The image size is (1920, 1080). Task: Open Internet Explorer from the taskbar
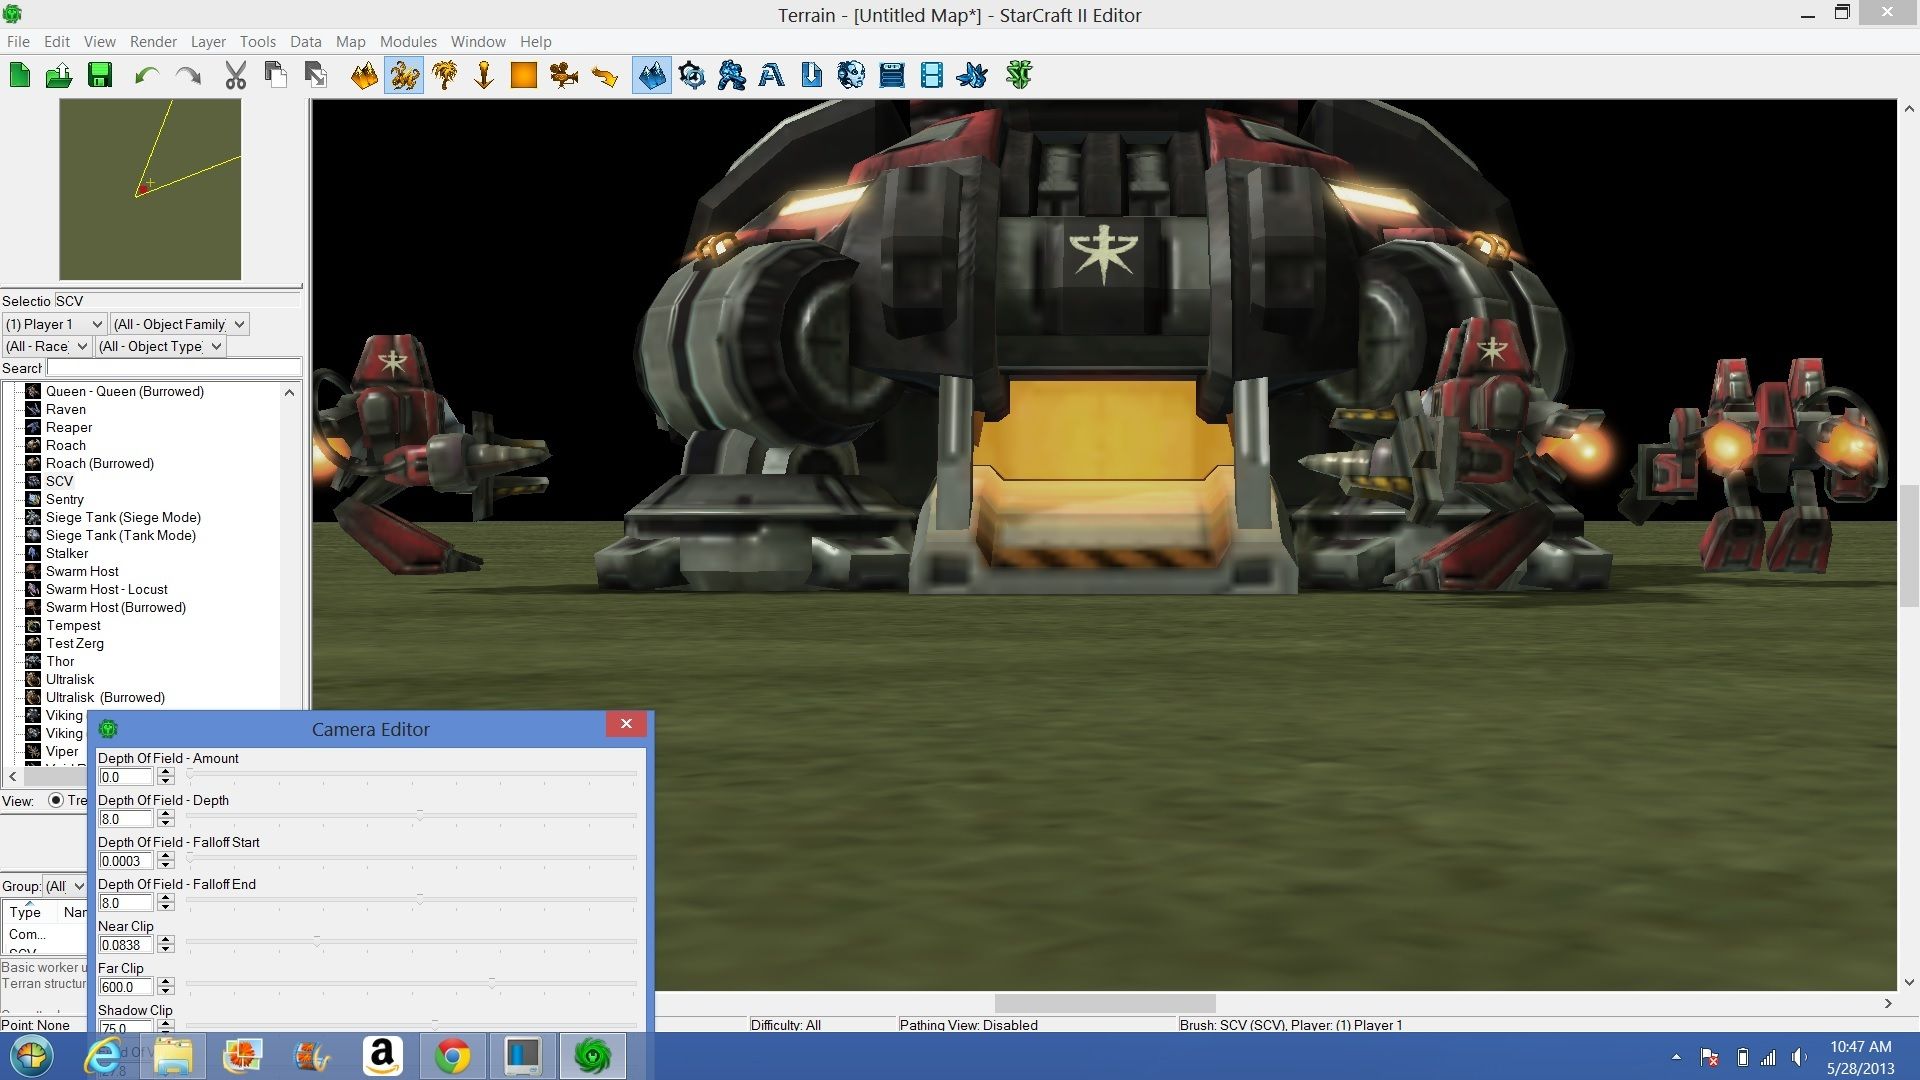point(101,1056)
